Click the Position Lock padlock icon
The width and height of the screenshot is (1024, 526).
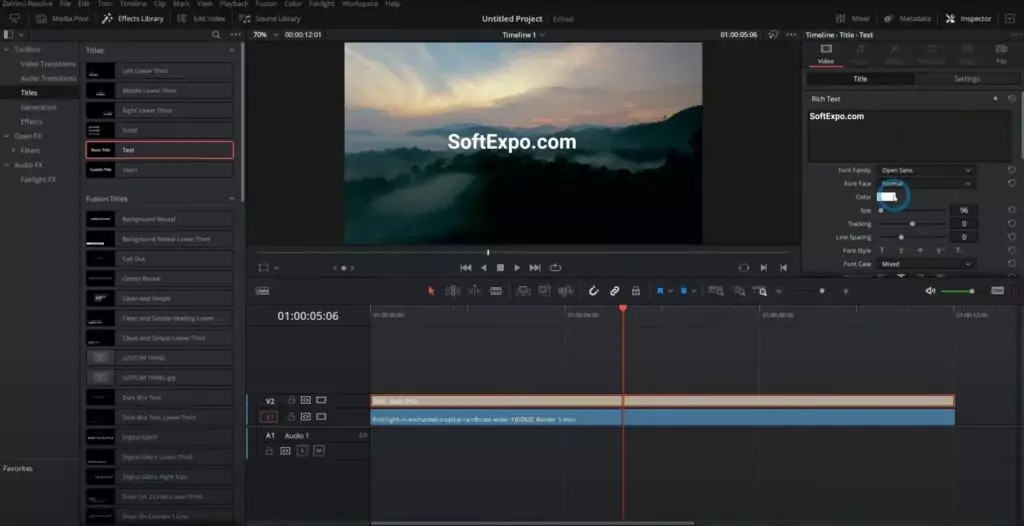(636, 291)
